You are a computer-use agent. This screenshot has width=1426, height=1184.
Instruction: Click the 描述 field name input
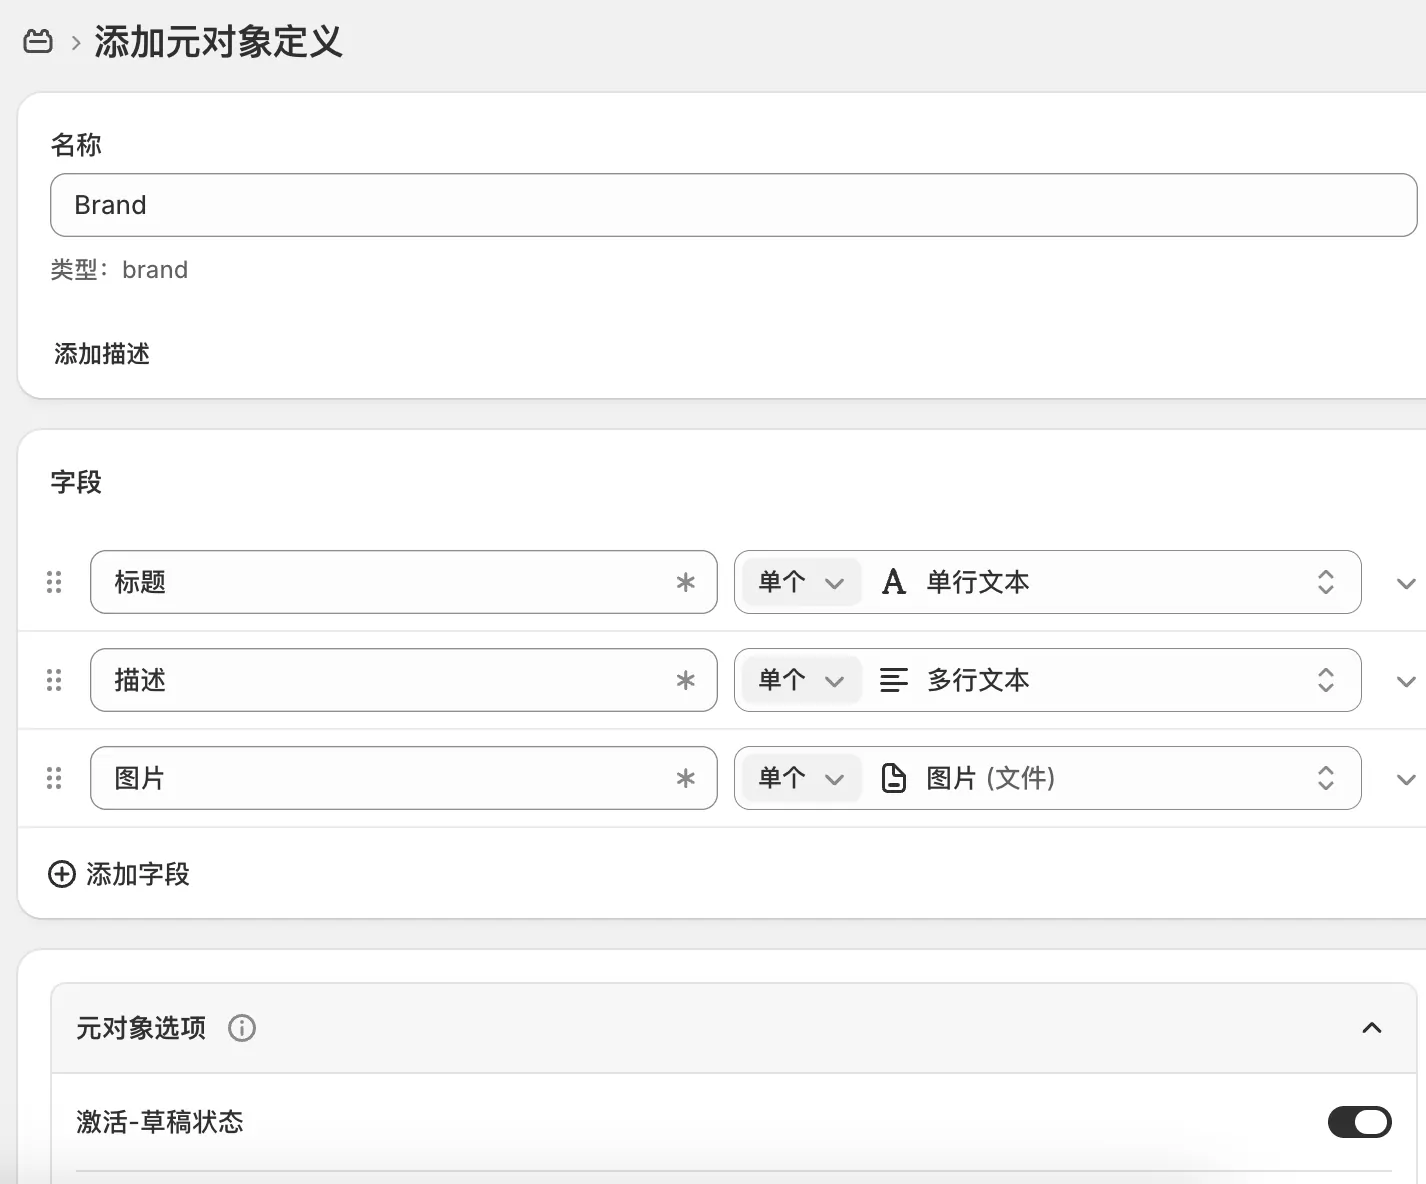click(403, 680)
